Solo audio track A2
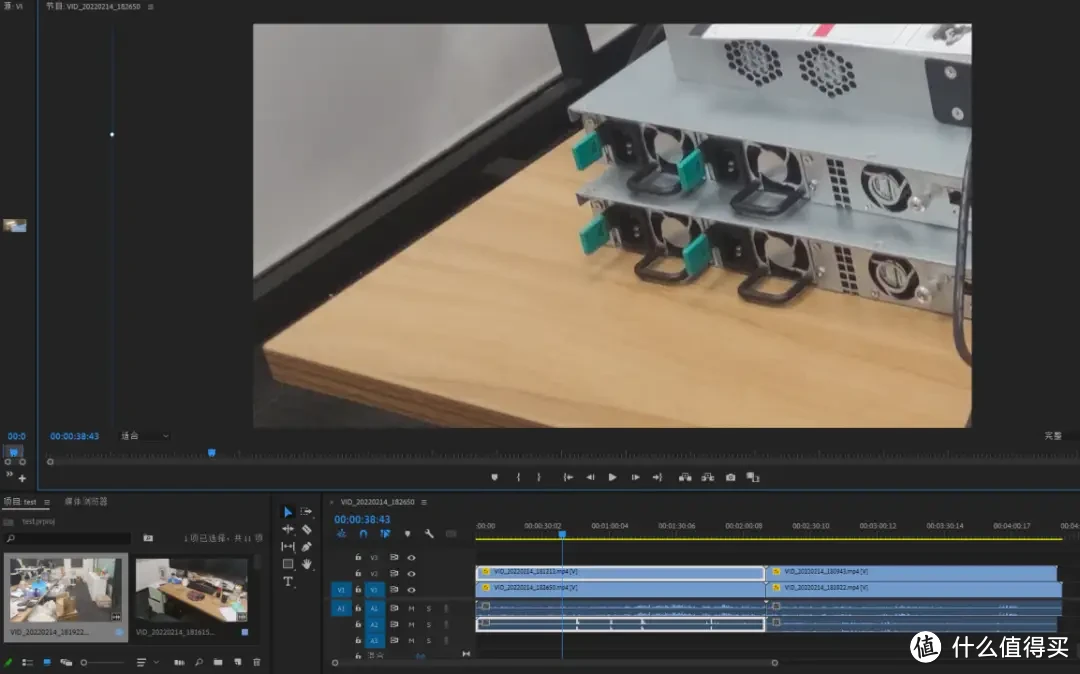The image size is (1080, 674). tap(429, 624)
